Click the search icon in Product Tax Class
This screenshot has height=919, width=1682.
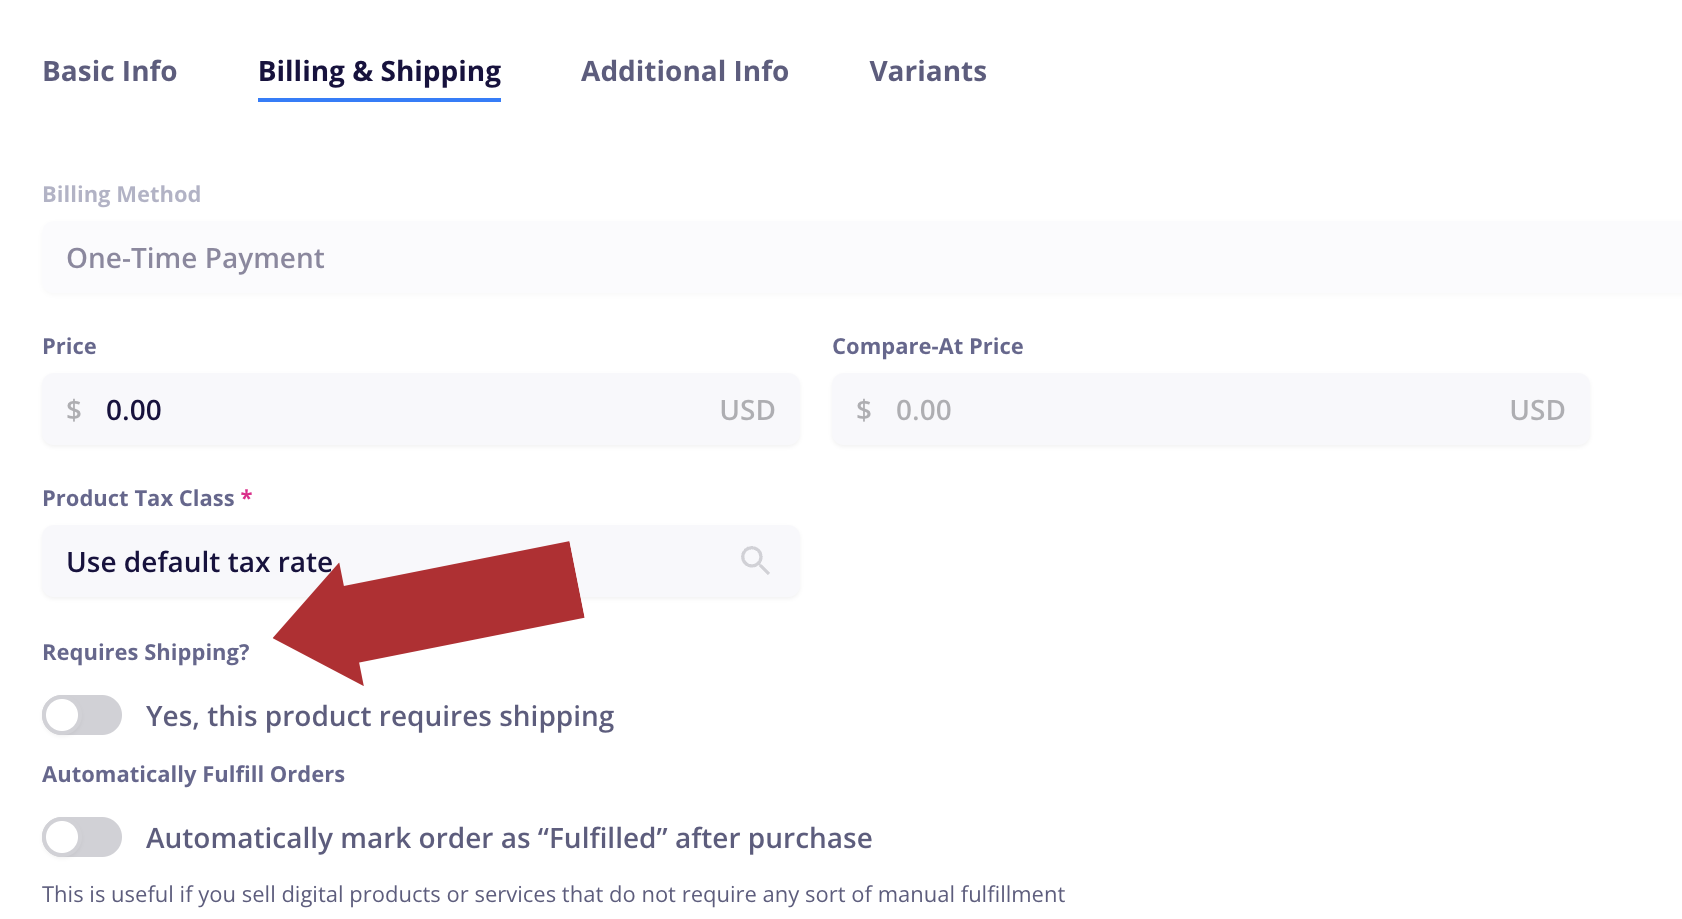tap(755, 561)
